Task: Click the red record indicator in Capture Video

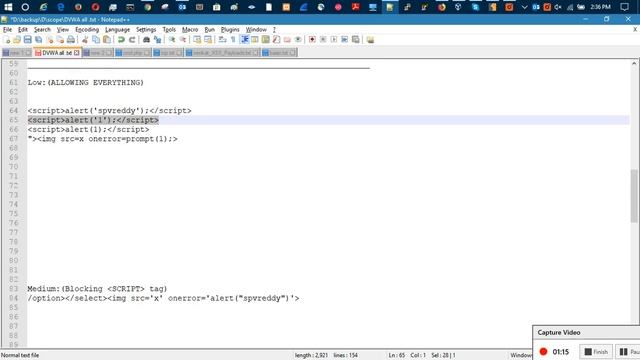Action: click(543, 351)
